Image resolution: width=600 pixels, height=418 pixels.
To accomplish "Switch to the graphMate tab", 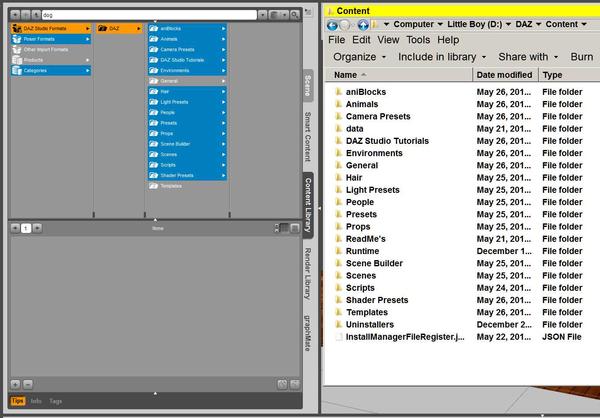I will pos(308,333).
